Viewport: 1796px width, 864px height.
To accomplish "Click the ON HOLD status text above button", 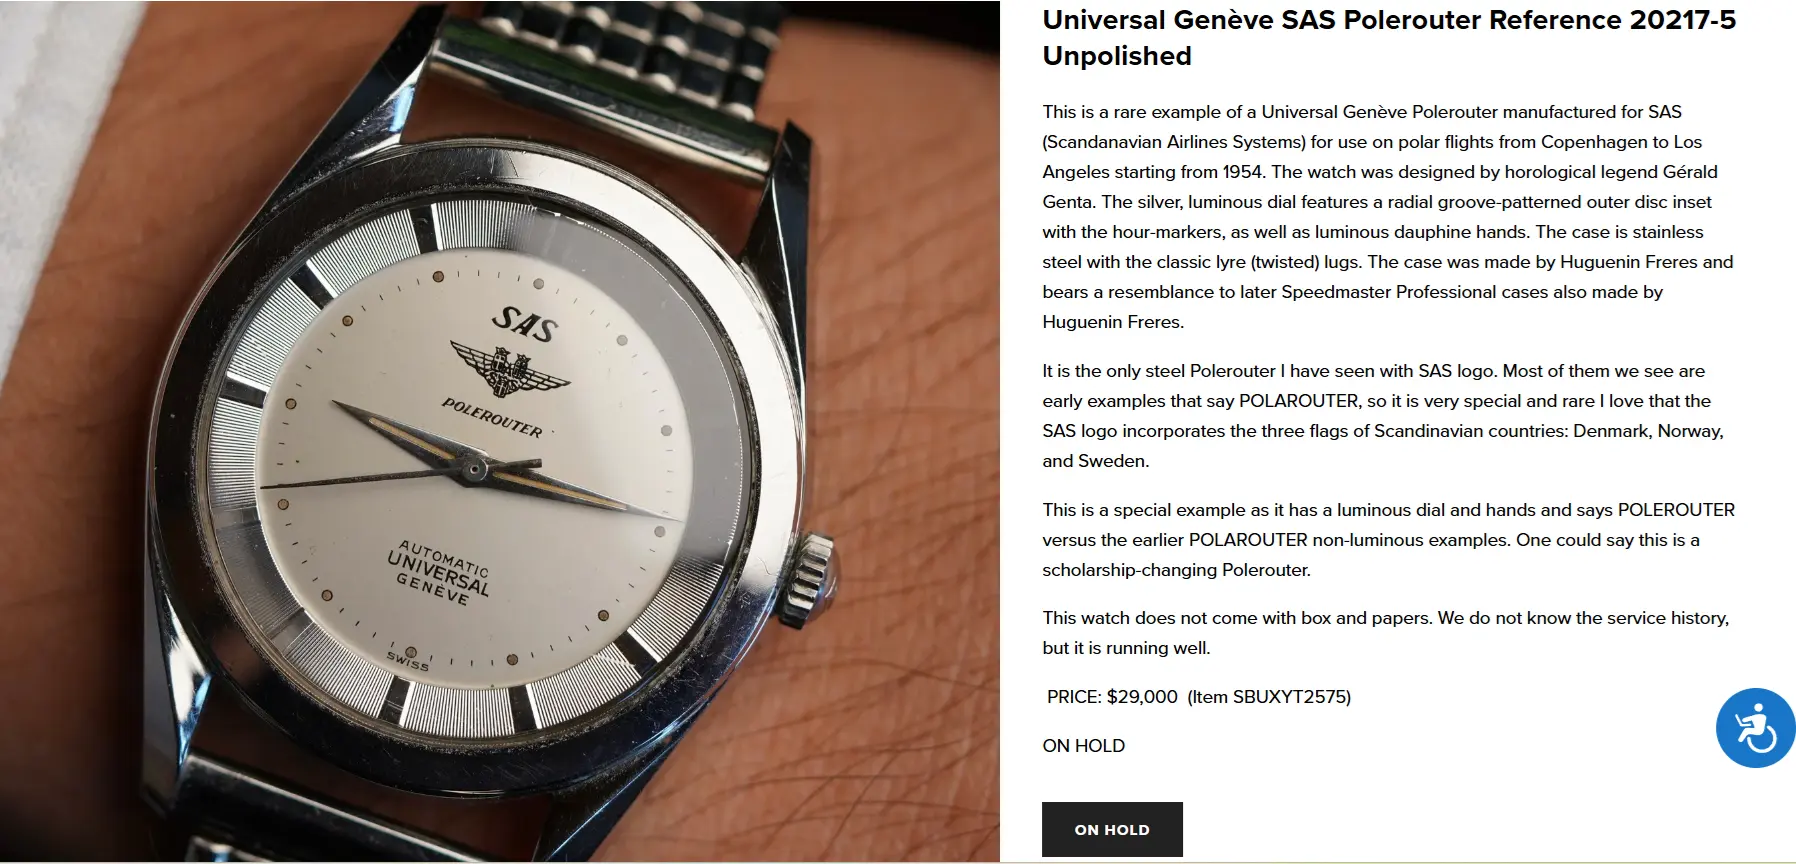I will (1083, 746).
